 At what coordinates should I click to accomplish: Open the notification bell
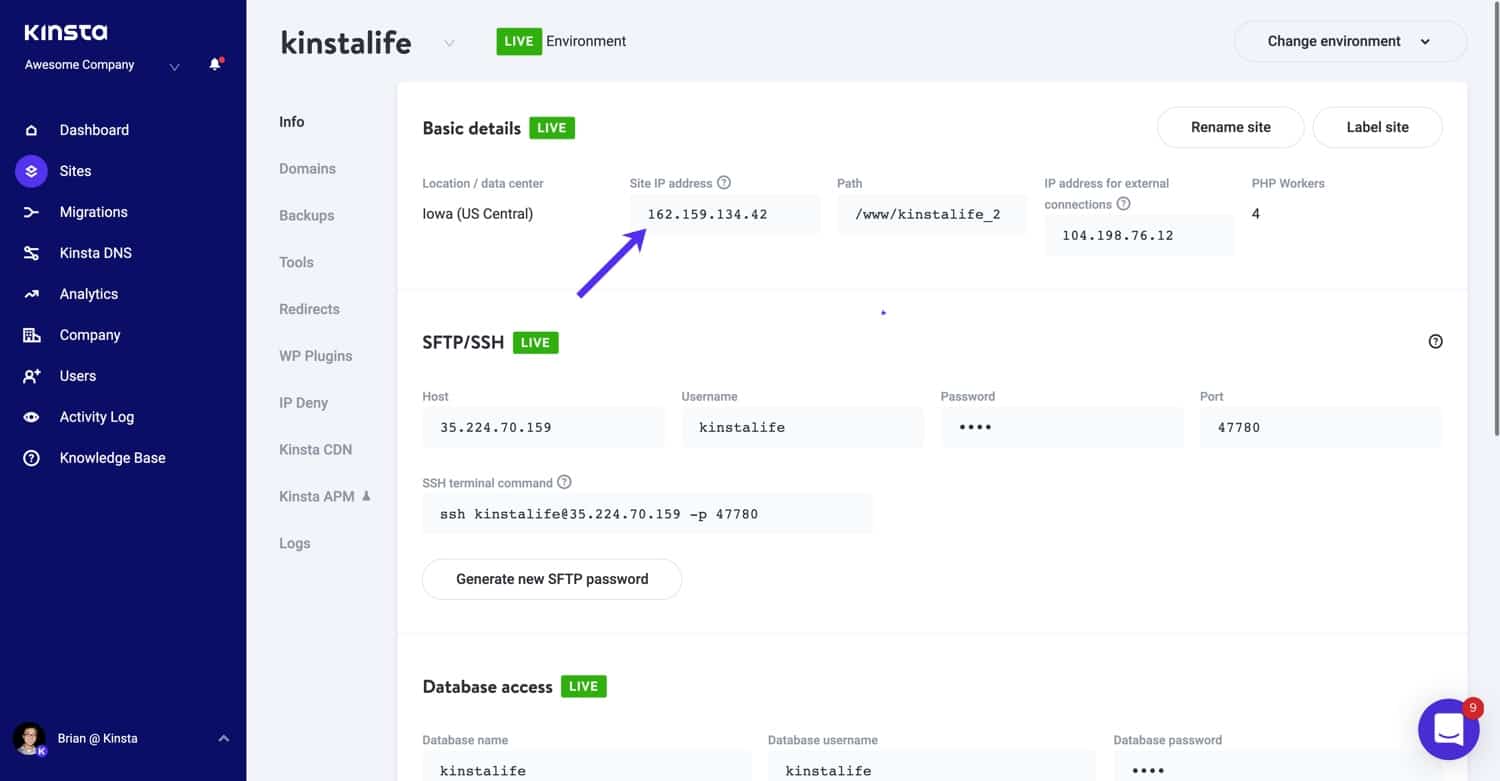(212, 63)
